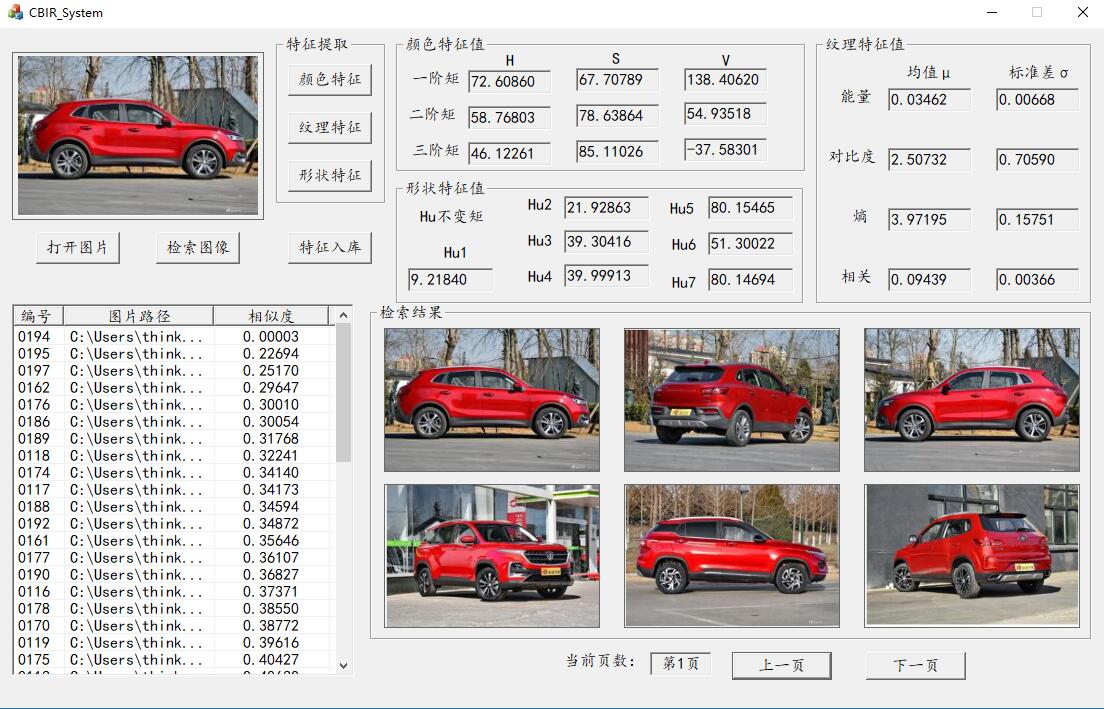Click H first-order moment field 72.60860
Screen dimensions: 1104x709
click(x=510, y=81)
